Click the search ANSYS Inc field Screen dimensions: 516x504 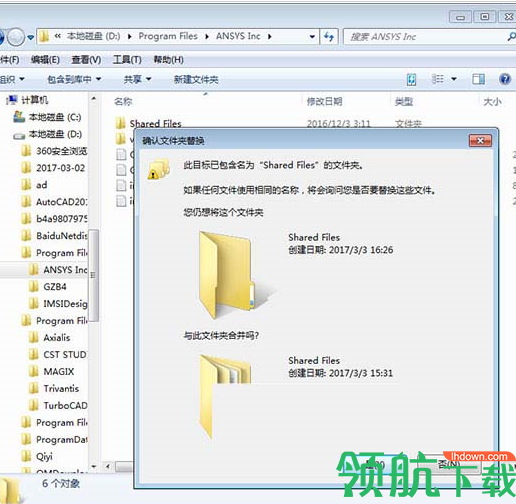pos(427,36)
